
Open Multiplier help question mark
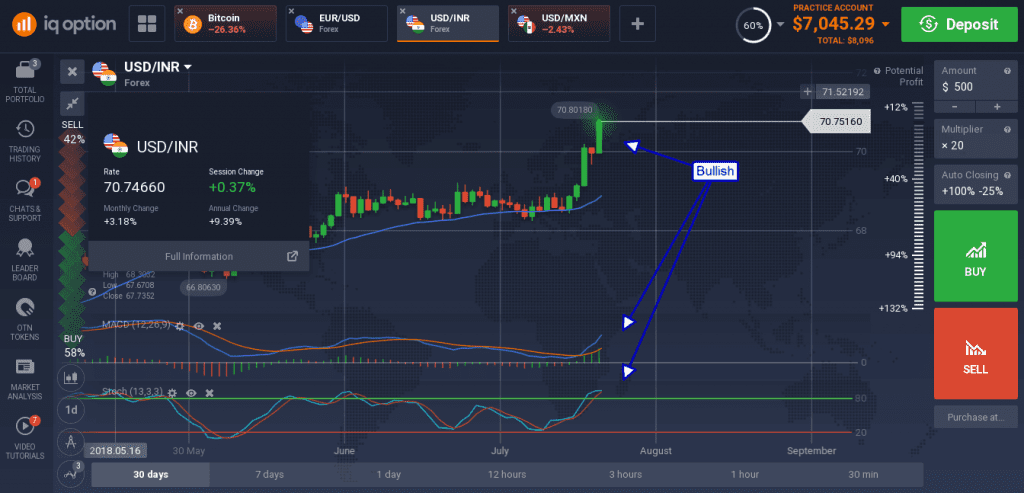[x=1007, y=129]
